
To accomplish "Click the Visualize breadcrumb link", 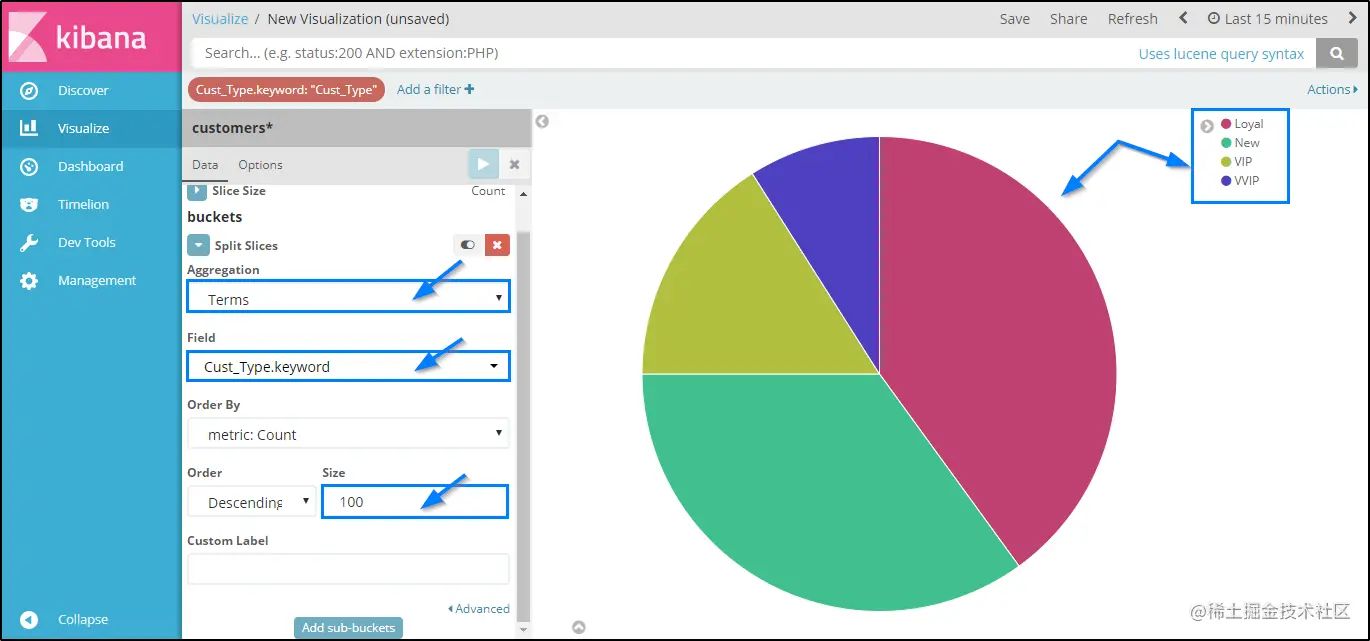I will point(220,18).
